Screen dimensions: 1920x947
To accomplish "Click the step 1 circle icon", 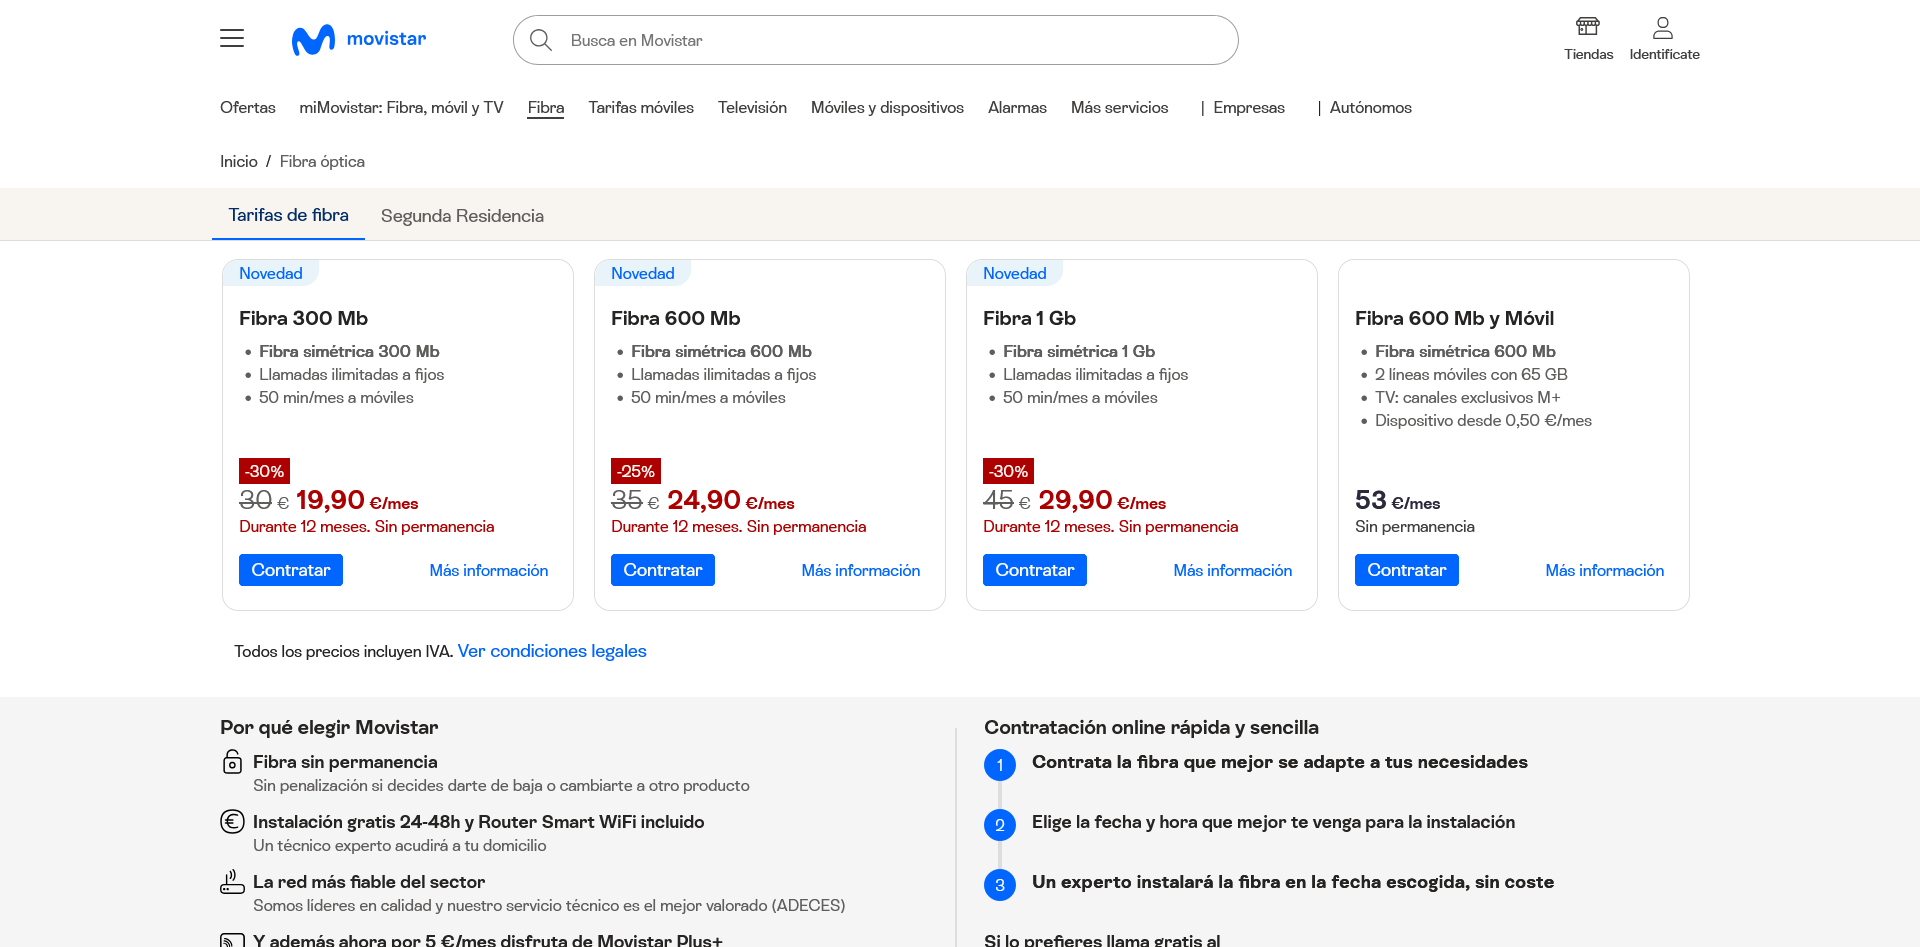I will click(x=1000, y=765).
